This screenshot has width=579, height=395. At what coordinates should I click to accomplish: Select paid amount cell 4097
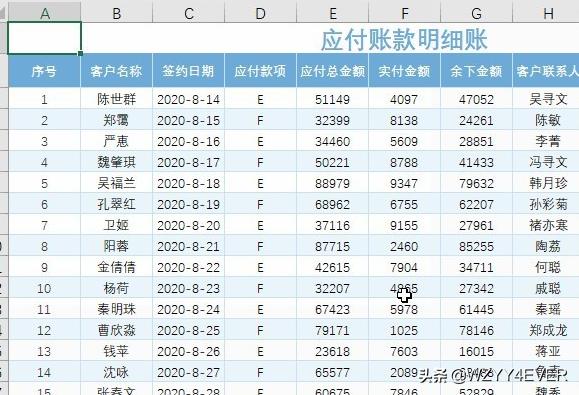click(x=404, y=99)
